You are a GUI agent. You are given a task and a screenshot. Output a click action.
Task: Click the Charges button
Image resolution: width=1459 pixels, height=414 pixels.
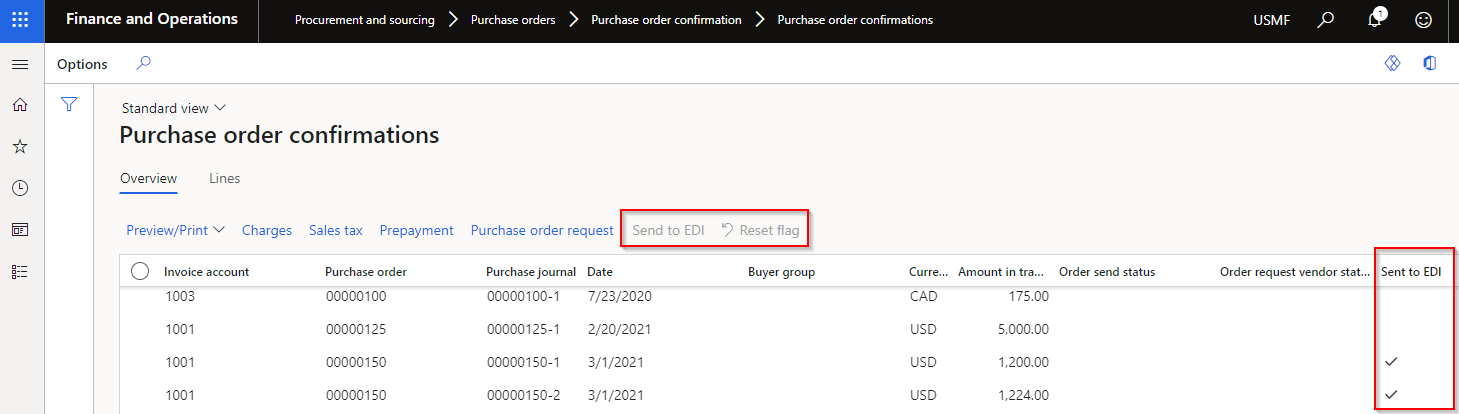[x=267, y=230]
